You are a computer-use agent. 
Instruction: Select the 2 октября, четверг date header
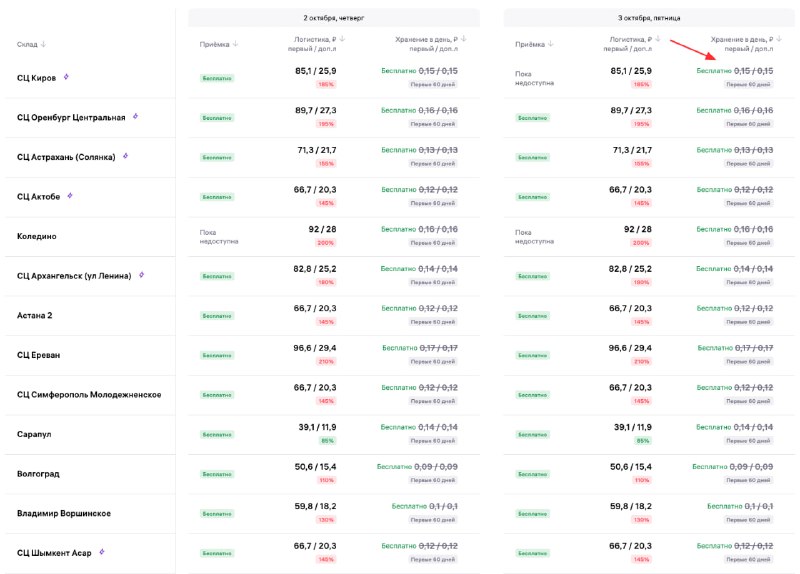point(334,18)
